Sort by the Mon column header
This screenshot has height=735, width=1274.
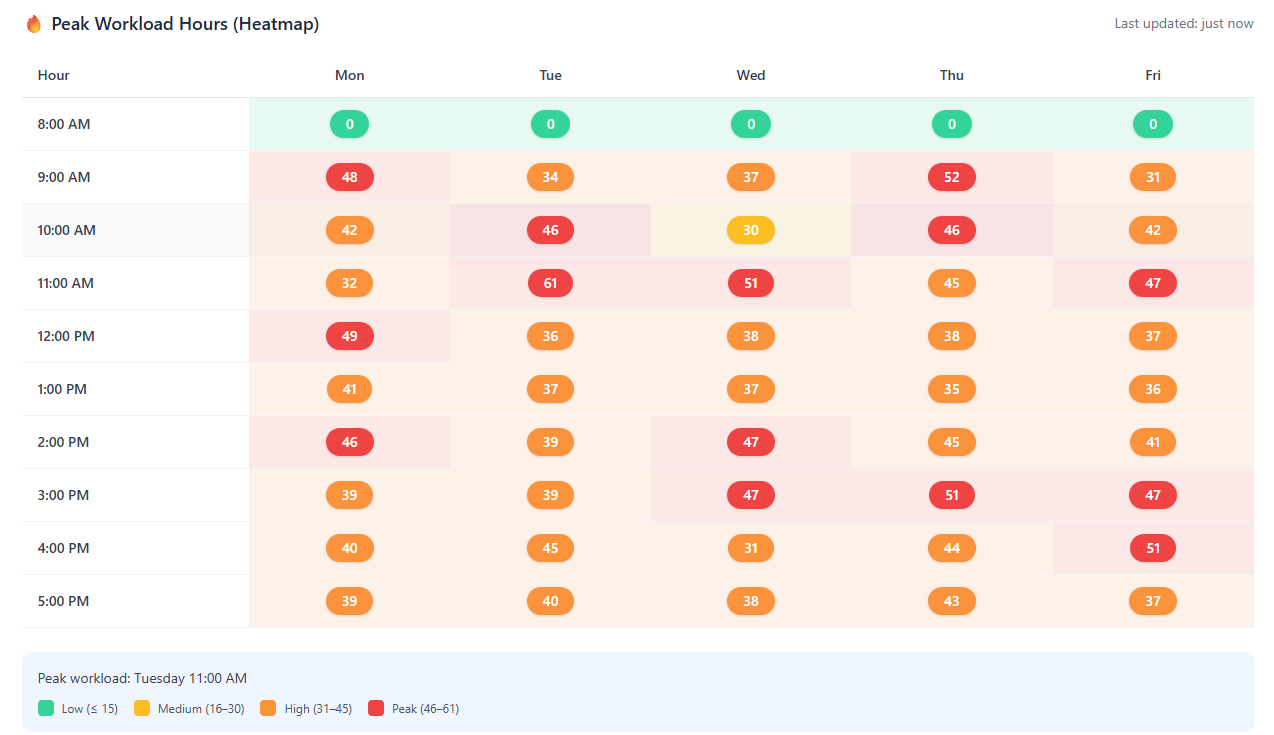pyautogui.click(x=349, y=75)
